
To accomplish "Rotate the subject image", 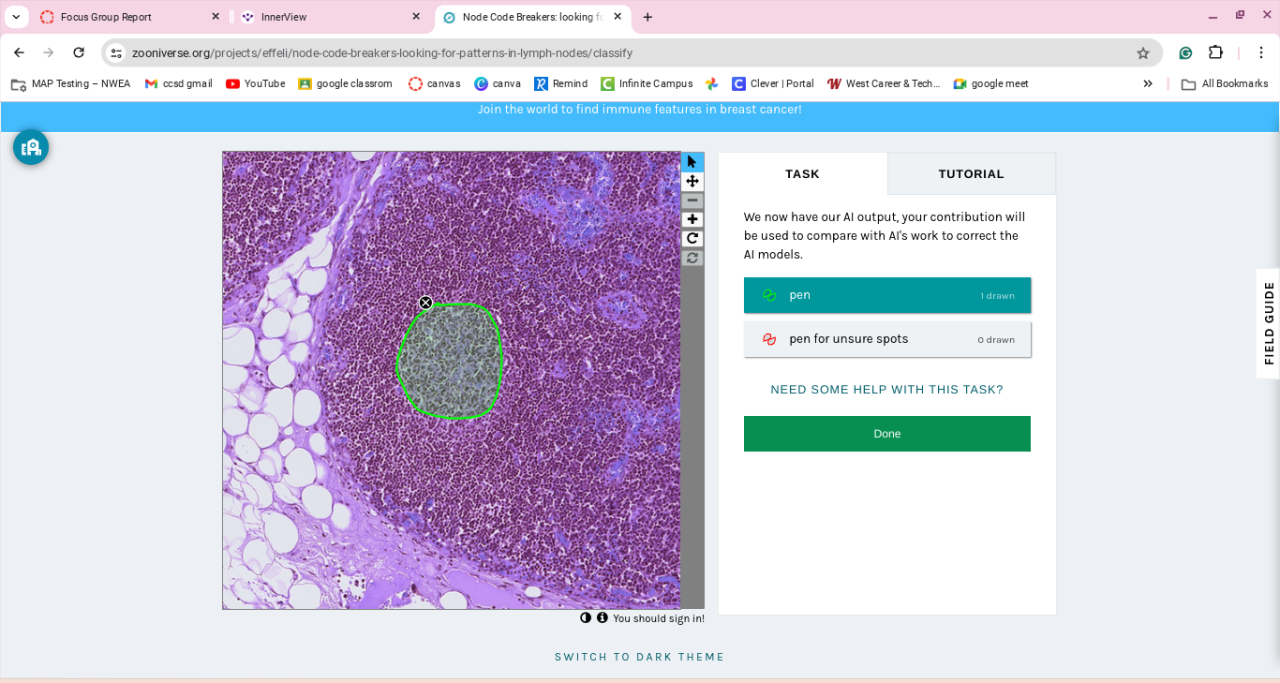I will tap(692, 238).
